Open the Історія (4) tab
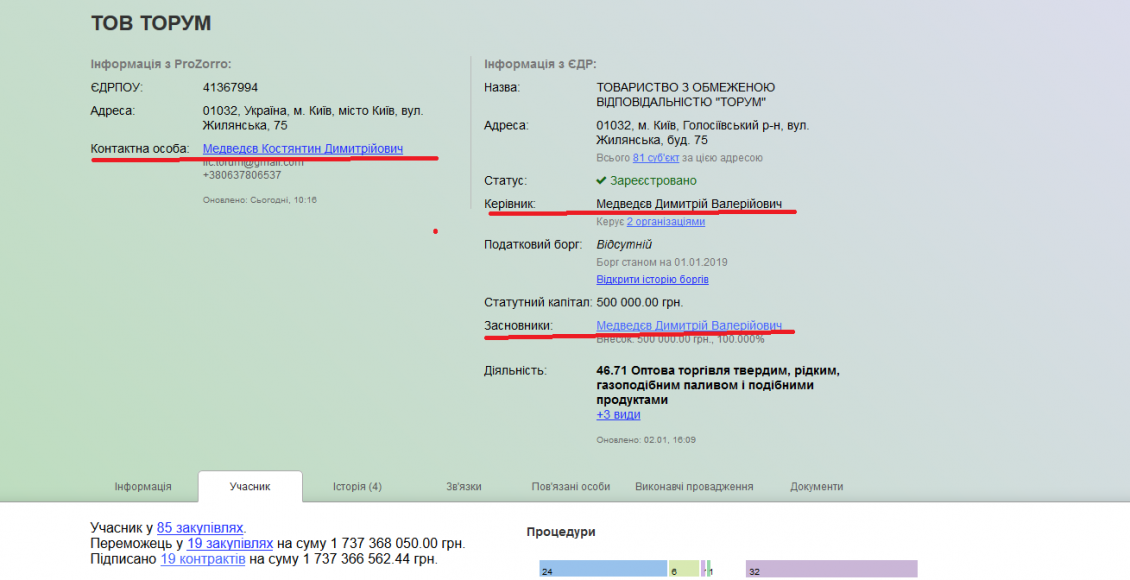1130x580 pixels. pyautogui.click(x=357, y=486)
